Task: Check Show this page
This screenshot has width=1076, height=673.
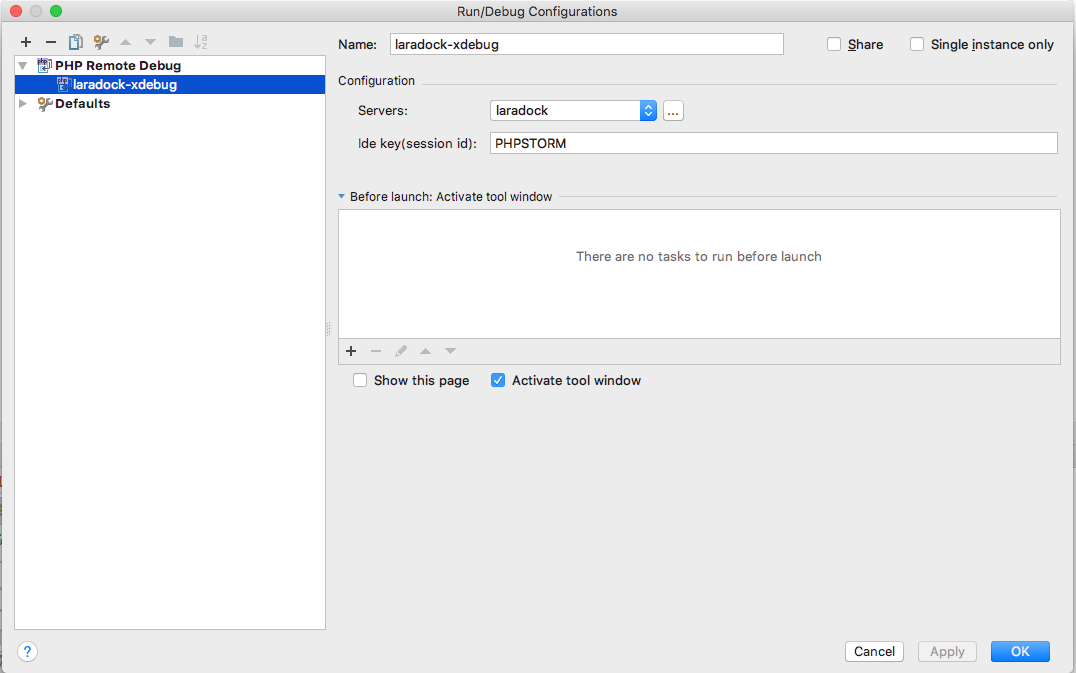Action: (x=359, y=380)
